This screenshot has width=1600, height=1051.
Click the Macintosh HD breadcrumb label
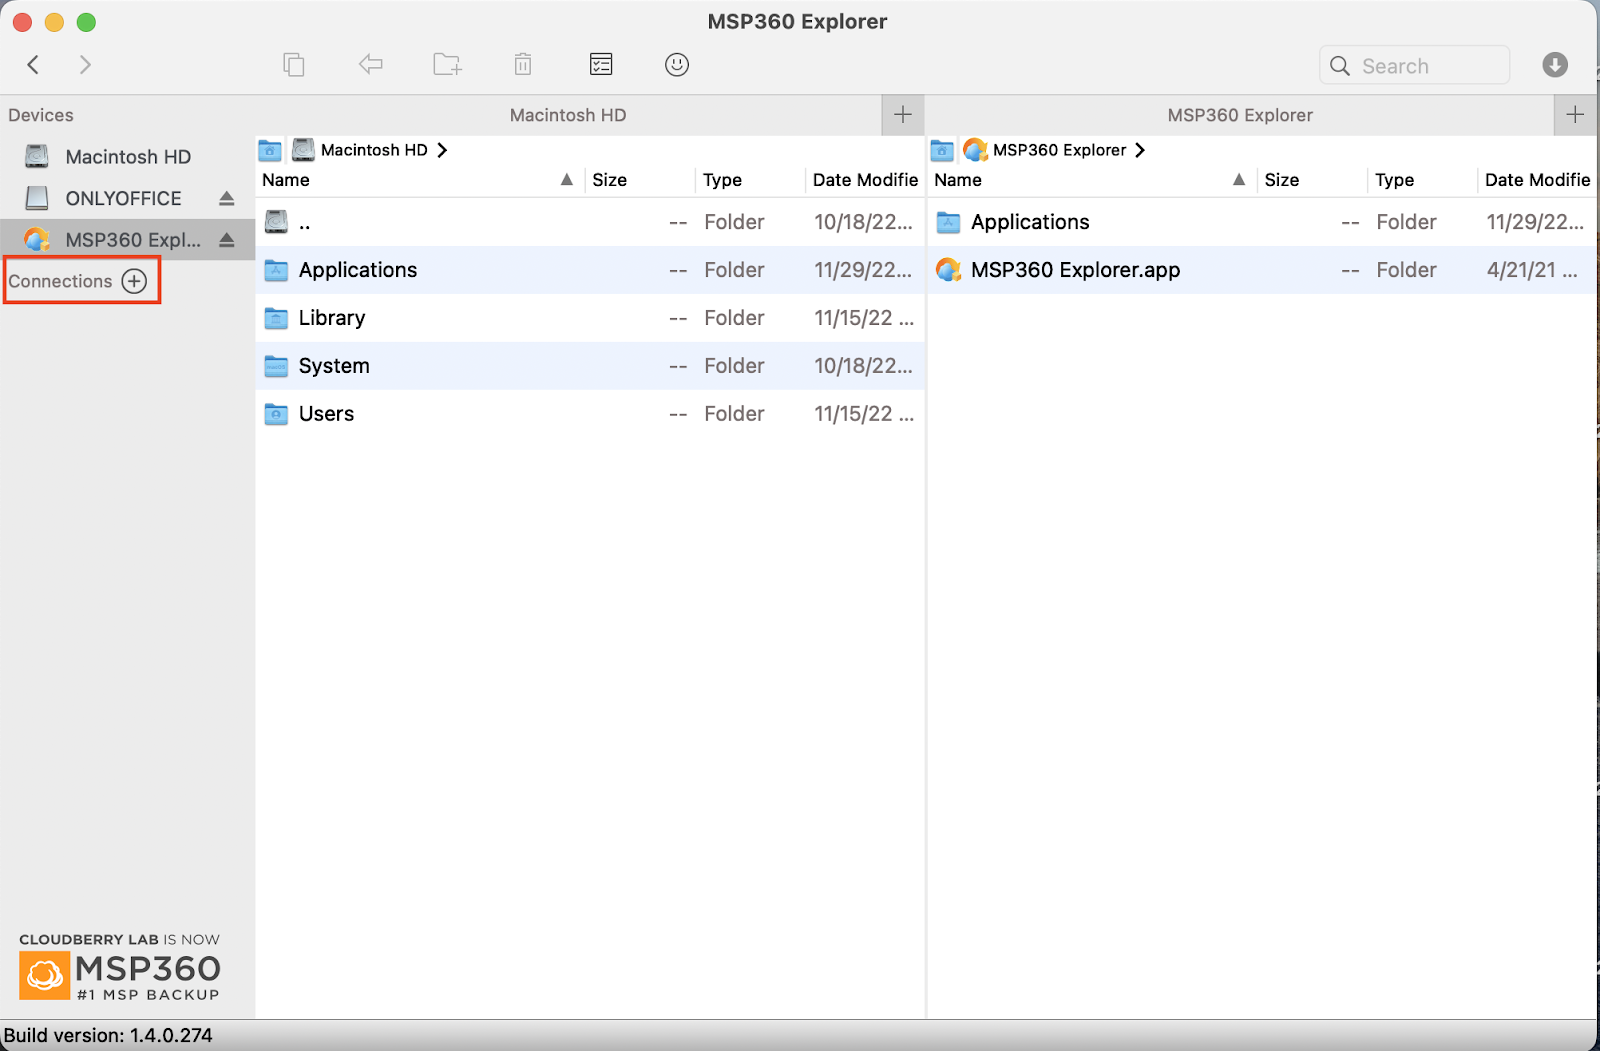374,150
